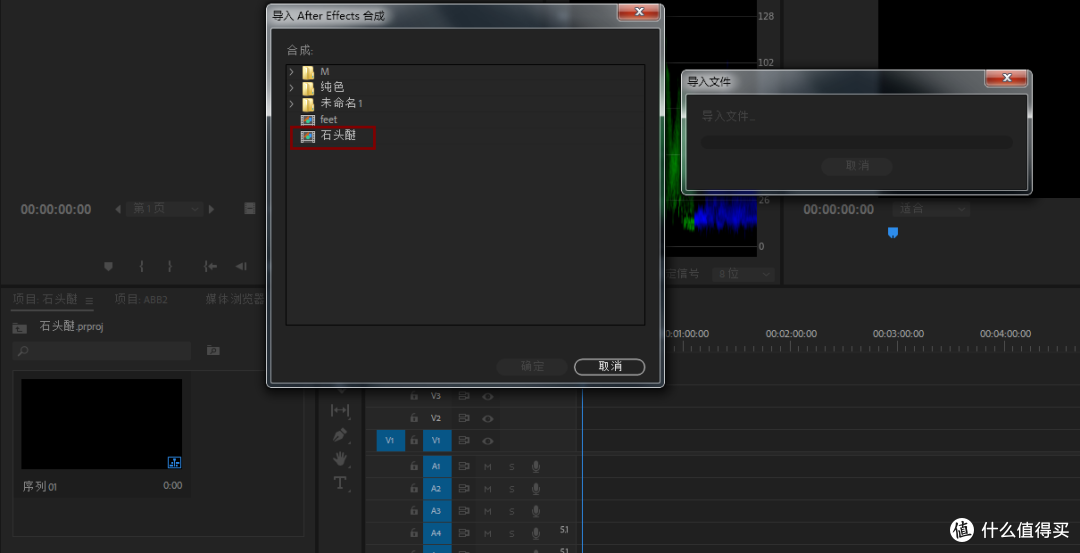Click the project search input field
This screenshot has height=553, width=1080.
tap(102, 351)
